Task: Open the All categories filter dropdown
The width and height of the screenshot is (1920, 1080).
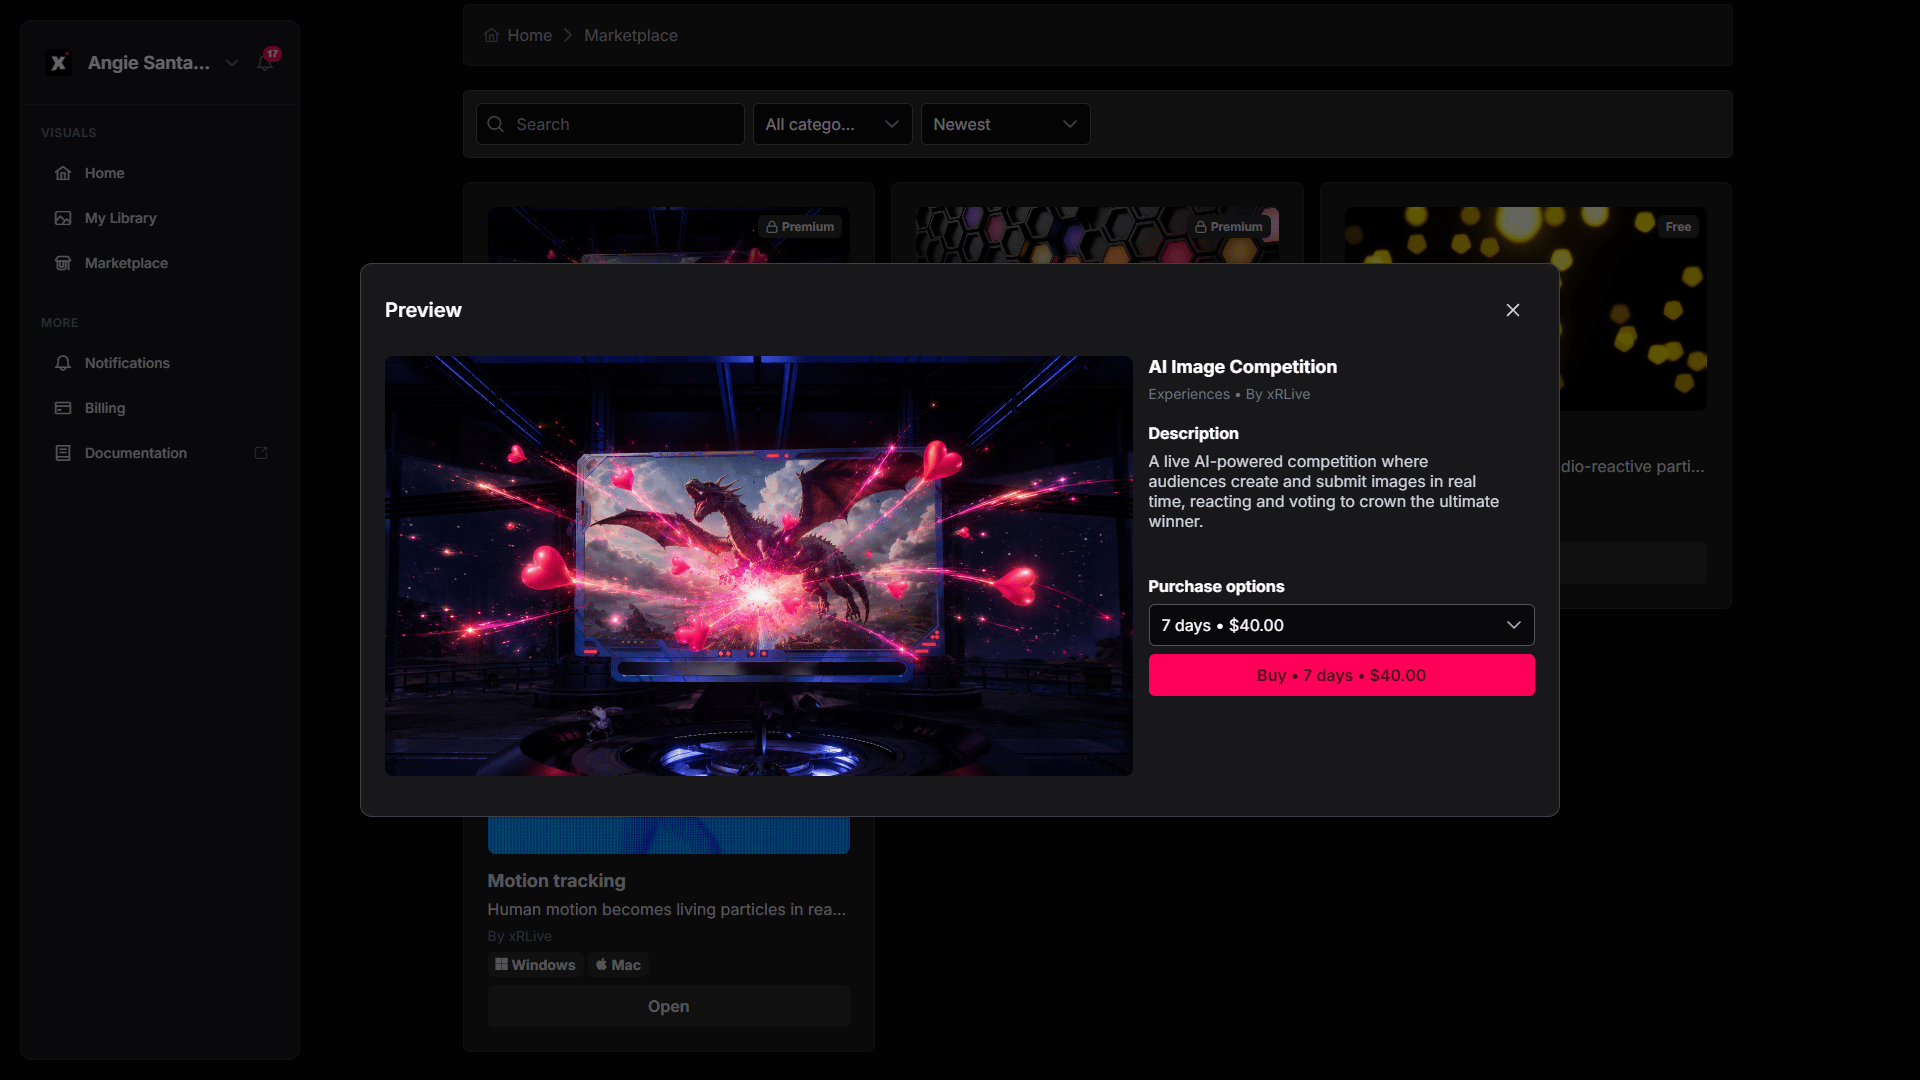Action: 832,124
